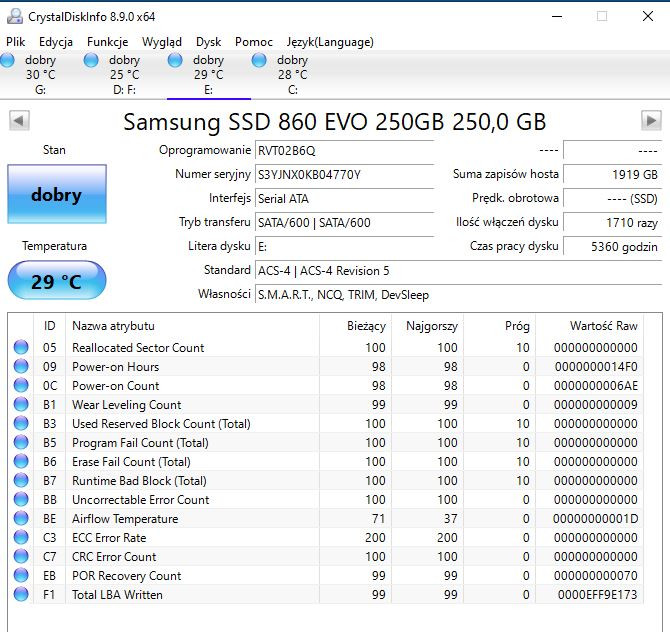Select the Airflow Temperature row name
Image resolution: width=670 pixels, height=632 pixels.
pos(125,519)
